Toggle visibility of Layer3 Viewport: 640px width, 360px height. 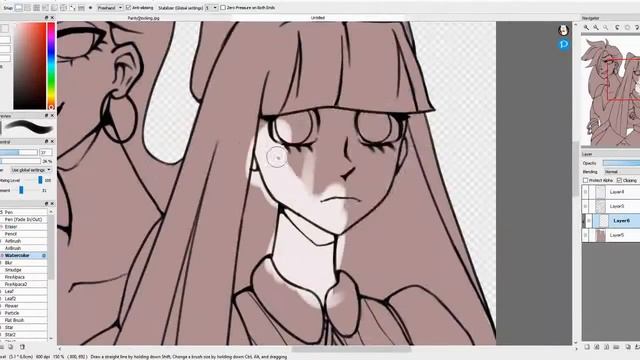(585, 206)
